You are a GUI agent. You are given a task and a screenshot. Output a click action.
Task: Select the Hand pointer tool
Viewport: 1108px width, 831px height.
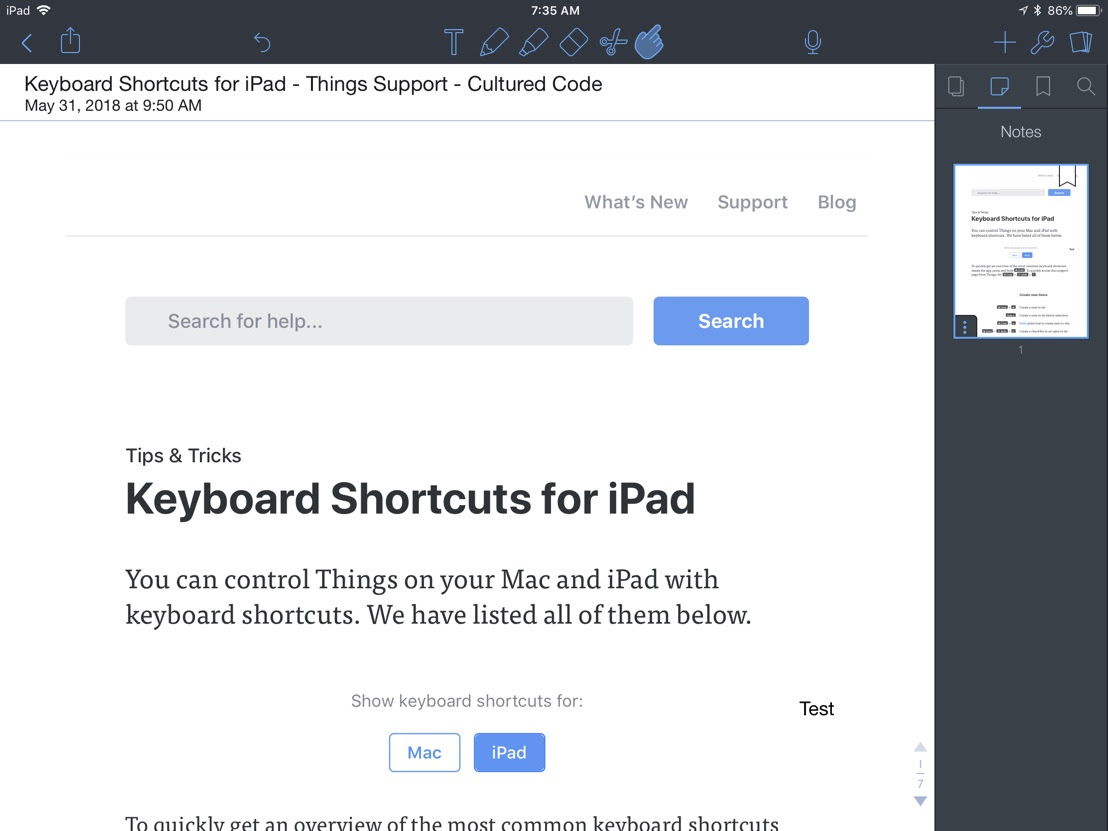[x=649, y=42]
